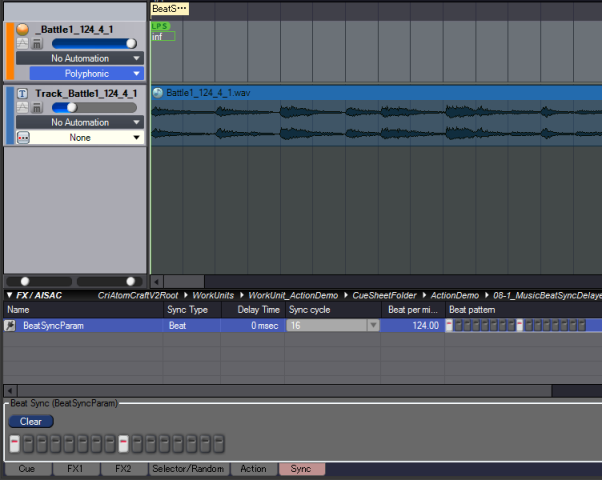Click volume slider of Track_Battle1_124_4_1
Viewport: 602px width, 480px height.
94,108
